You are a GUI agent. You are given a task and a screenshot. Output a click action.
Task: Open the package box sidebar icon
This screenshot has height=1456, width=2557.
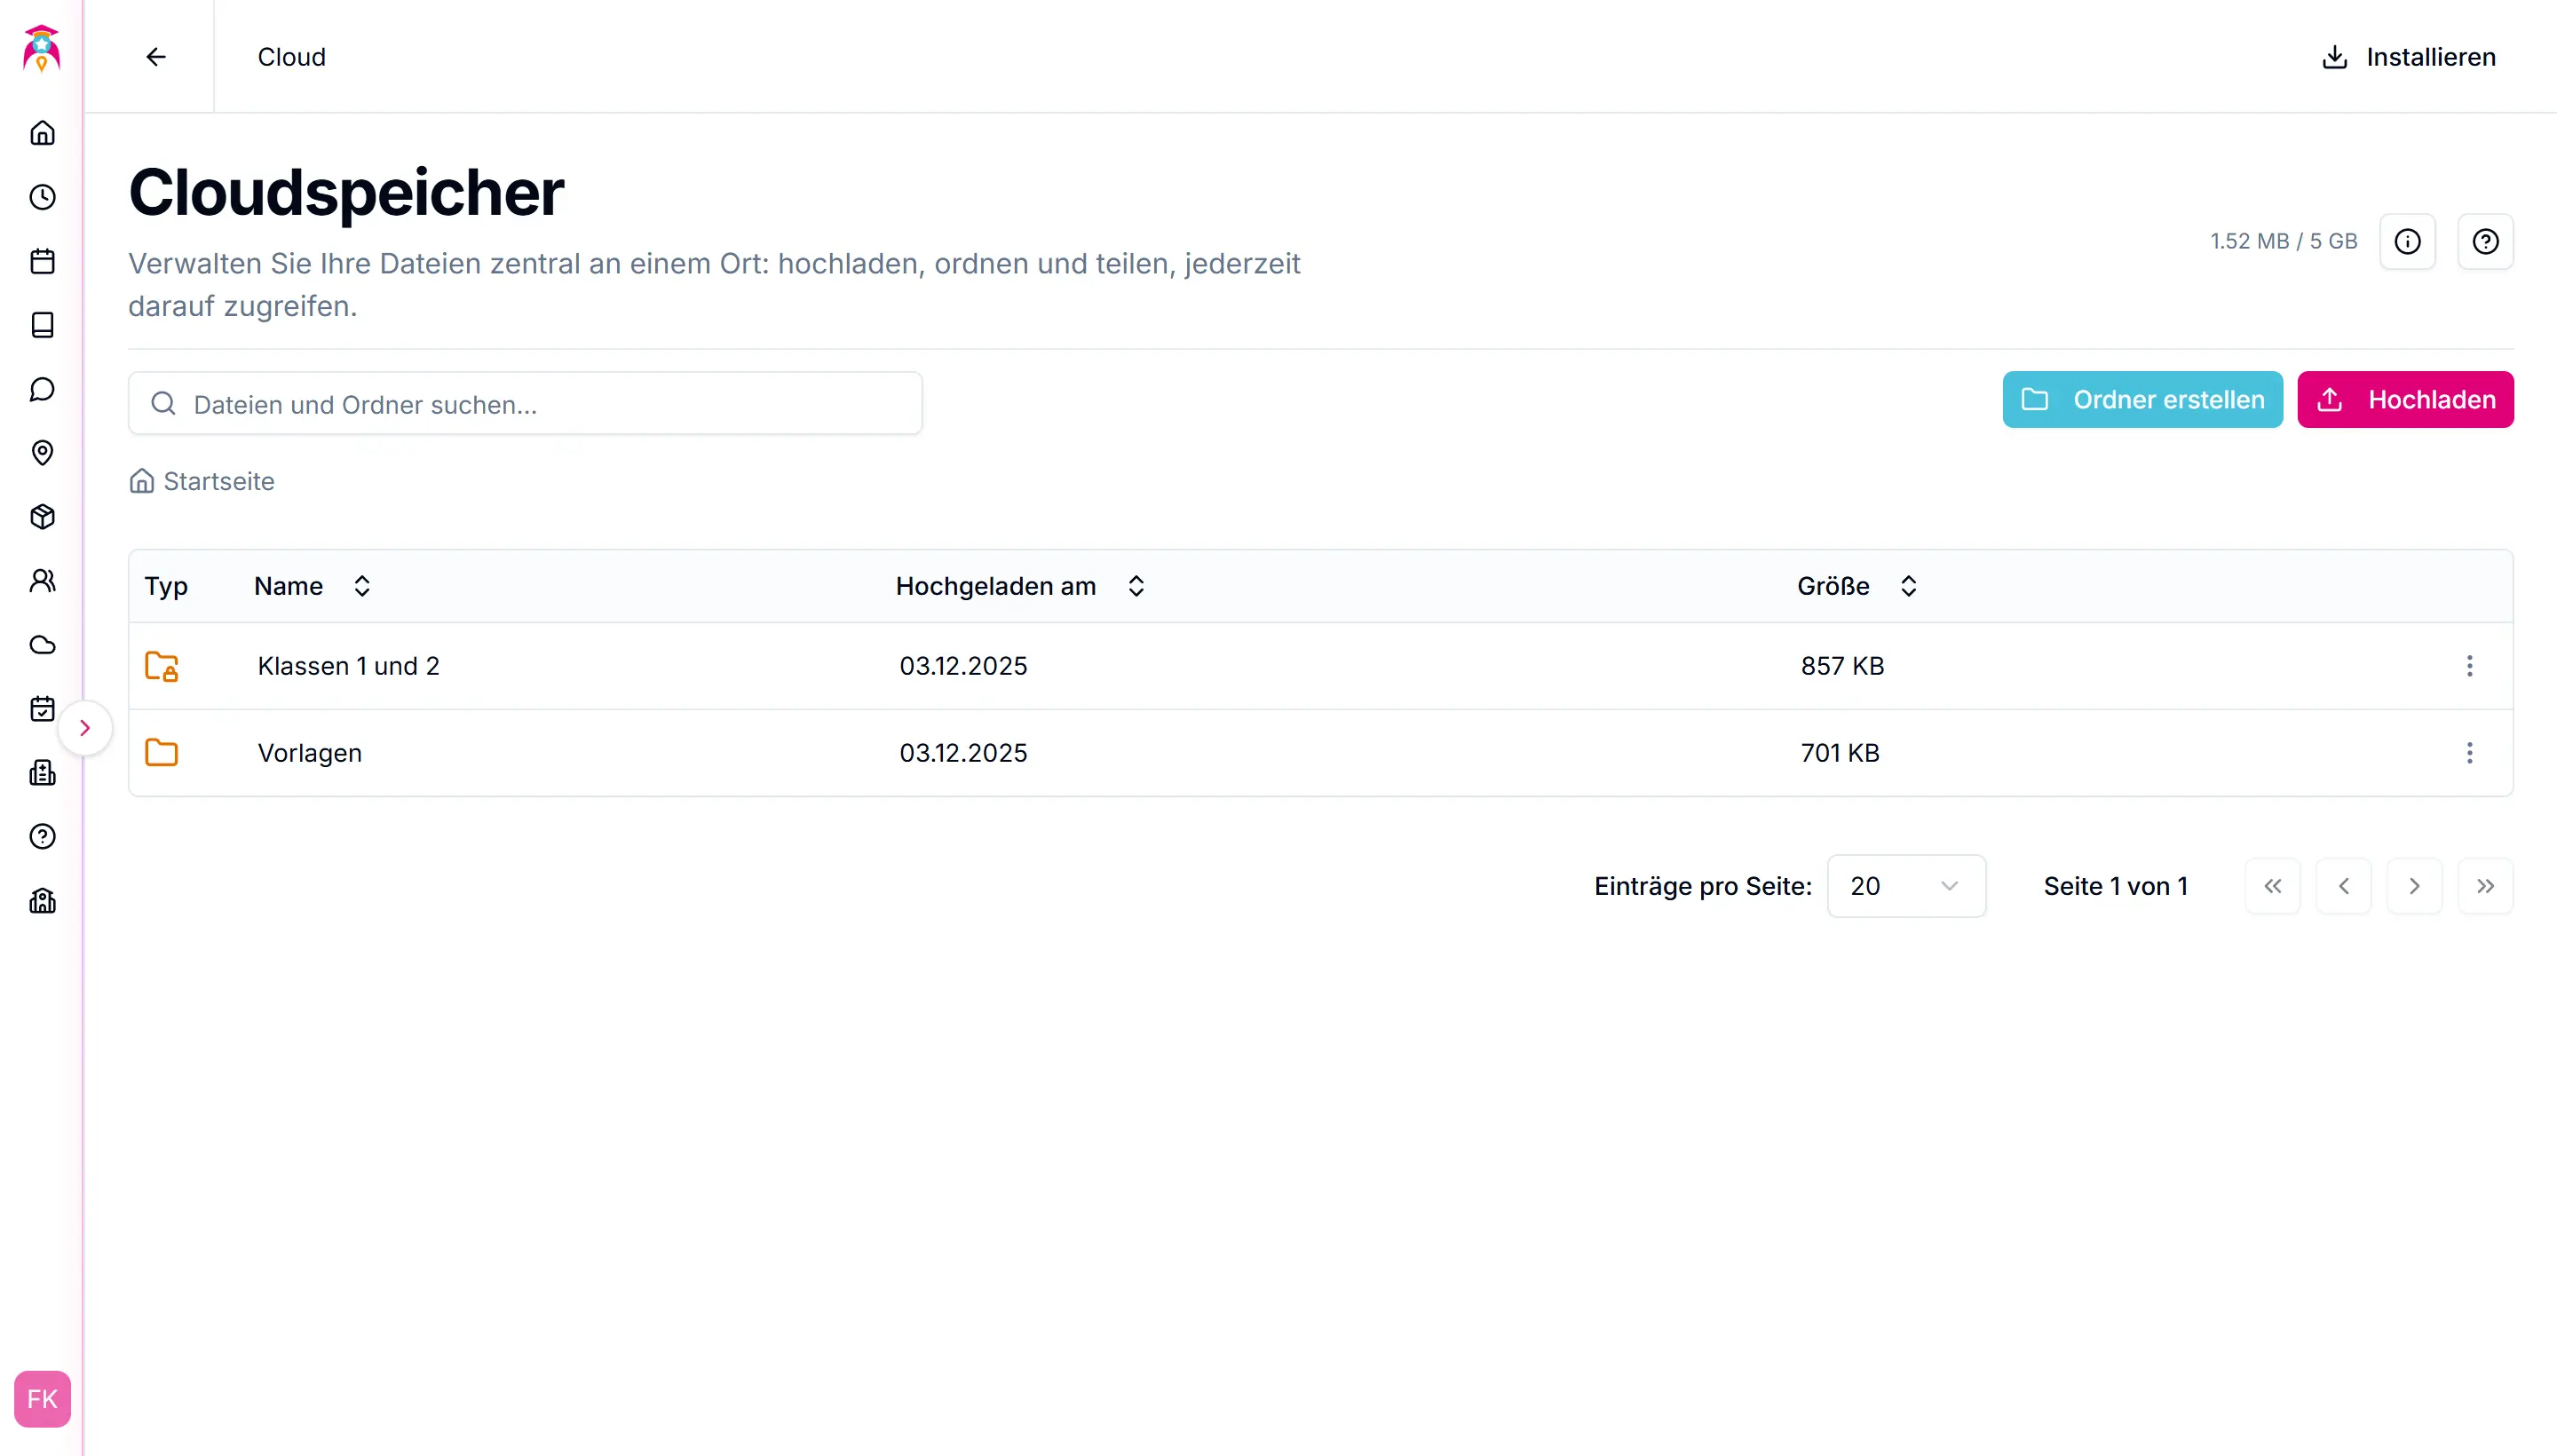(42, 517)
